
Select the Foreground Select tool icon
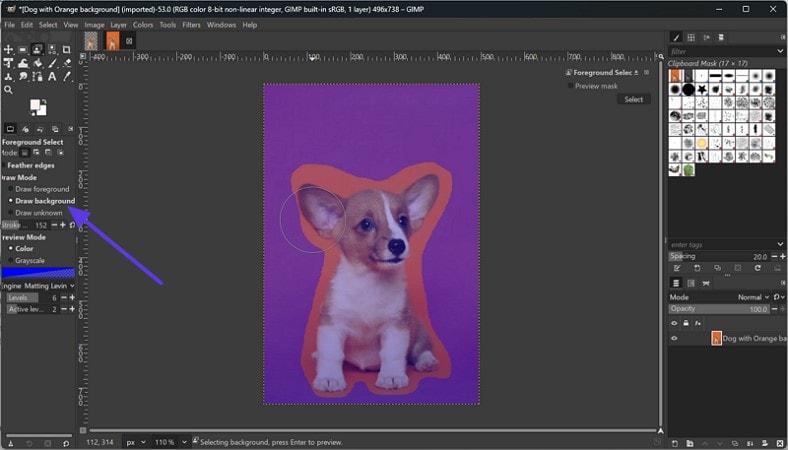[x=37, y=49]
